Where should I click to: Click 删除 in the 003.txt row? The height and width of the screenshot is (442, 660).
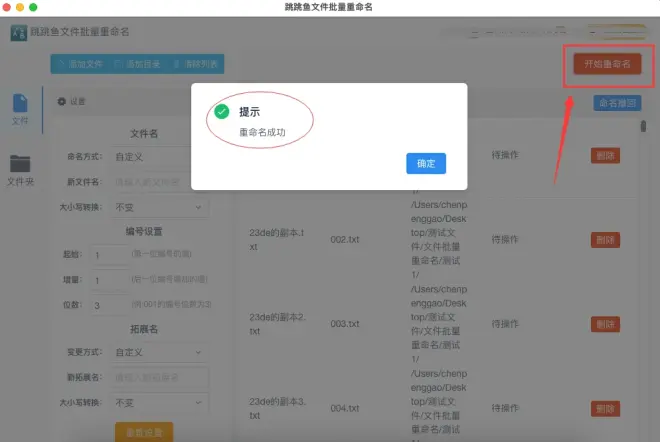[605, 324]
